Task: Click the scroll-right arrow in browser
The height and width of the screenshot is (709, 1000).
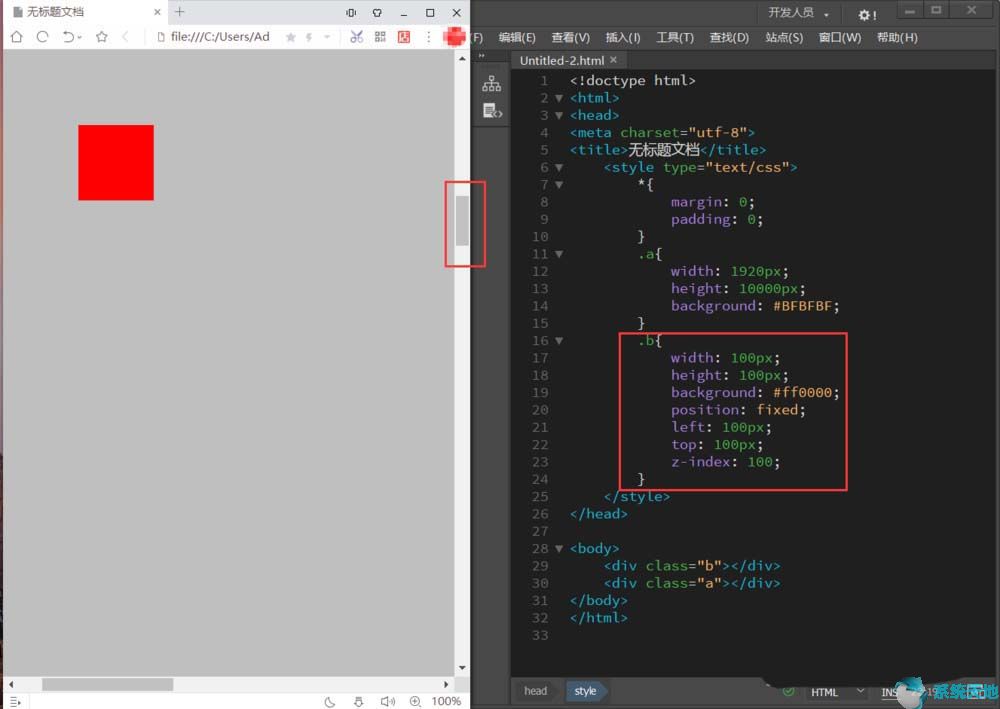Action: pos(446,684)
